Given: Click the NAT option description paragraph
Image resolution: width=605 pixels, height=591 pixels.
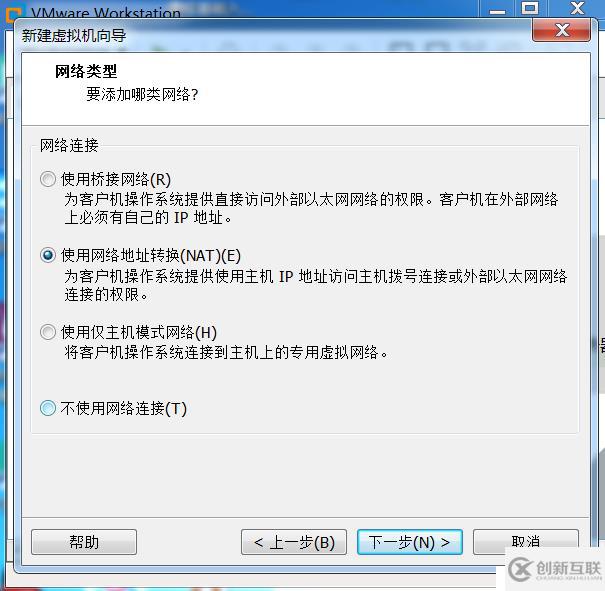Looking at the screenshot, I should 316,285.
